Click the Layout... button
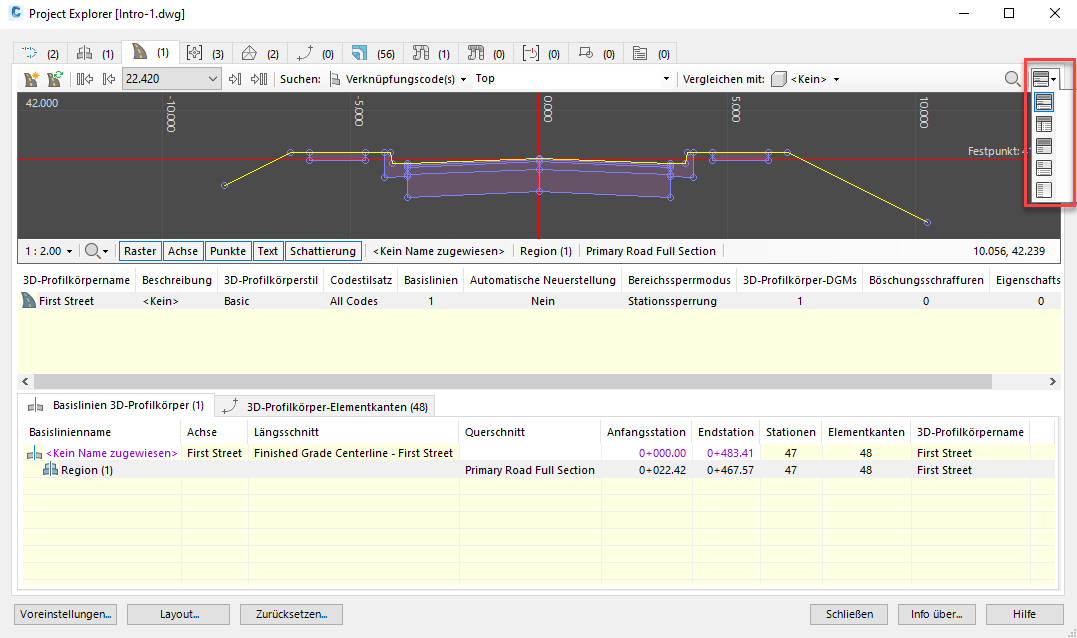The image size is (1077, 638). point(179,614)
